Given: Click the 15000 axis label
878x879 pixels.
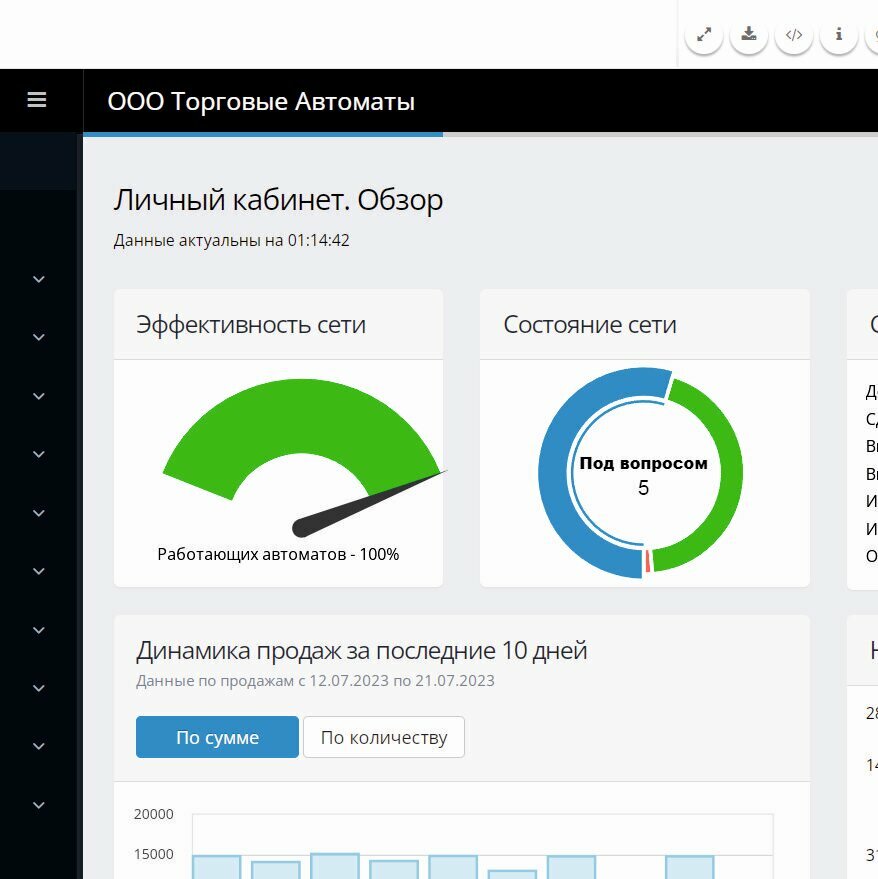Looking at the screenshot, I should point(154,854).
